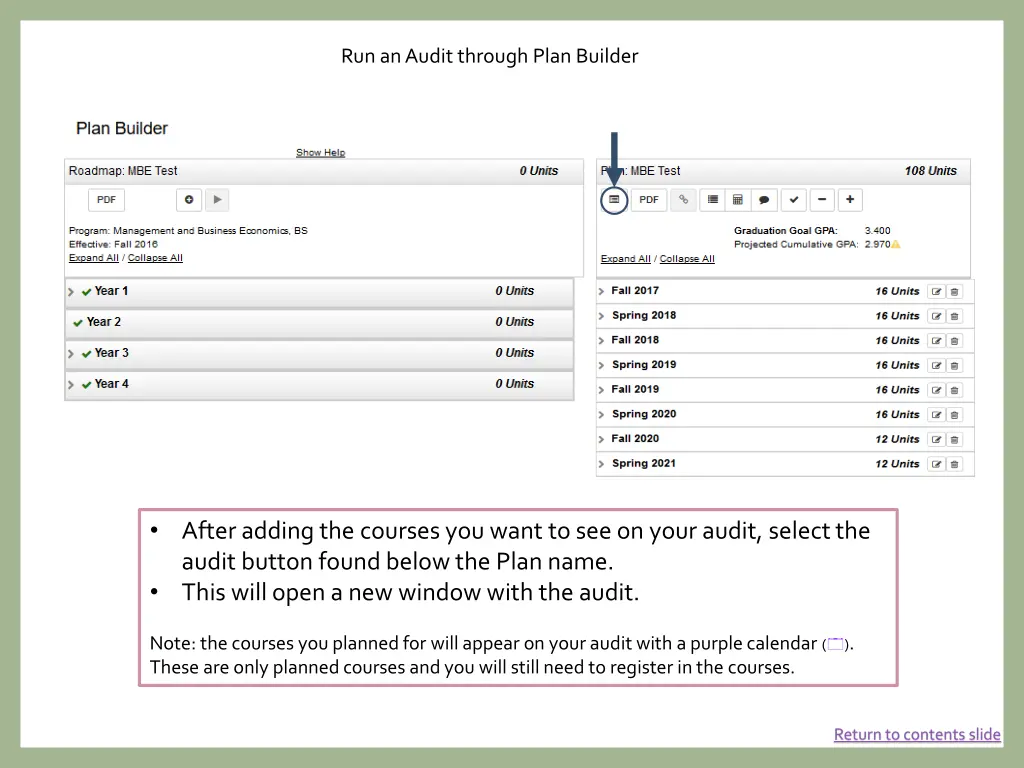Click the list view icon in Plan toolbar
The width and height of the screenshot is (1024, 768).
coord(712,200)
